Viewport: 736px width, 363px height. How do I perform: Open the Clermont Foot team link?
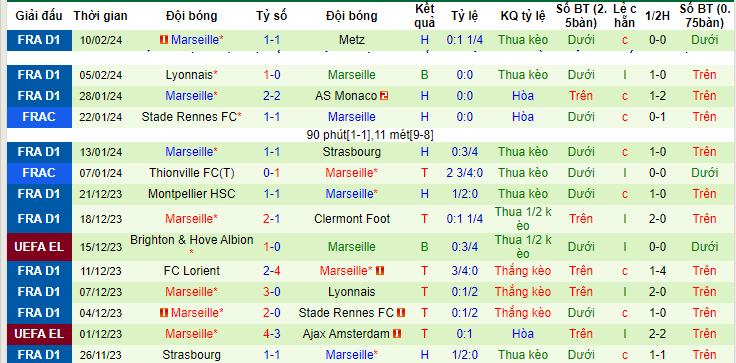352,219
